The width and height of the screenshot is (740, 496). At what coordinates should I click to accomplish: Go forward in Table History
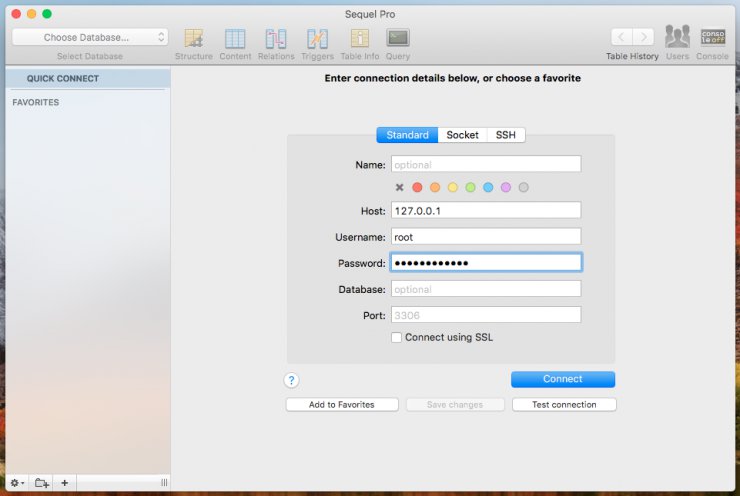point(643,37)
